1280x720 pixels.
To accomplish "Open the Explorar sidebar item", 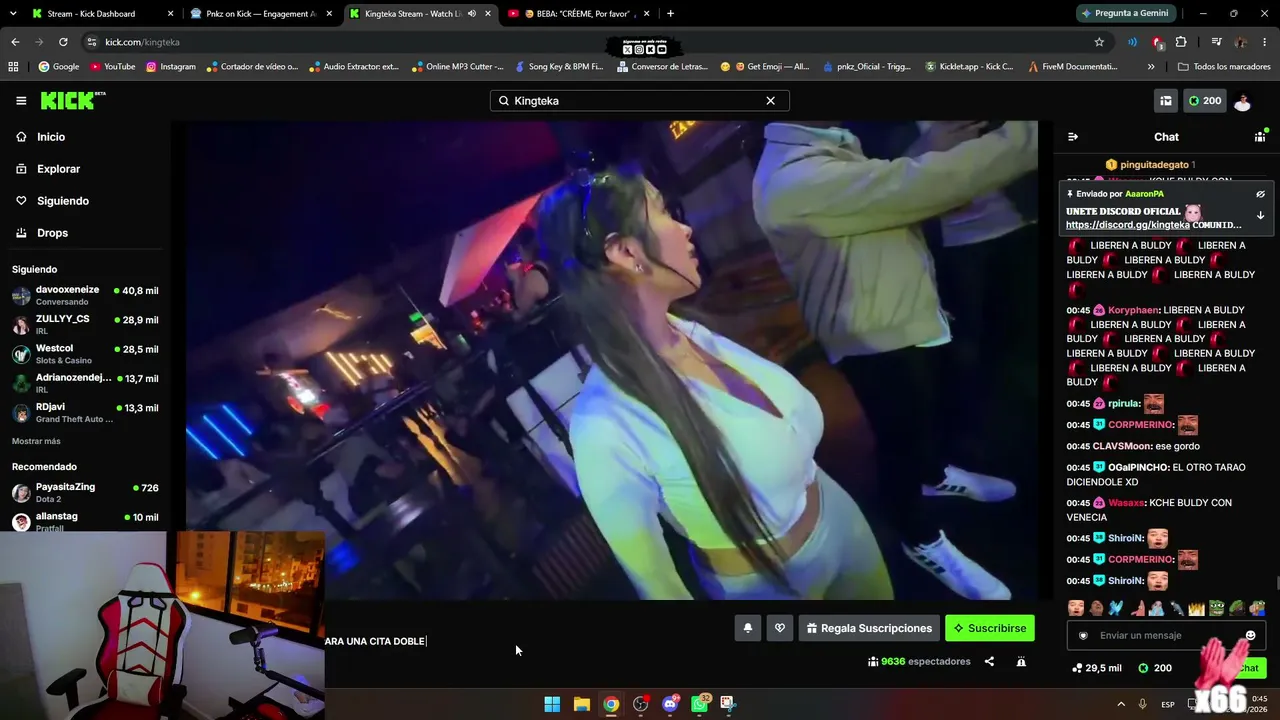I will [x=58, y=169].
